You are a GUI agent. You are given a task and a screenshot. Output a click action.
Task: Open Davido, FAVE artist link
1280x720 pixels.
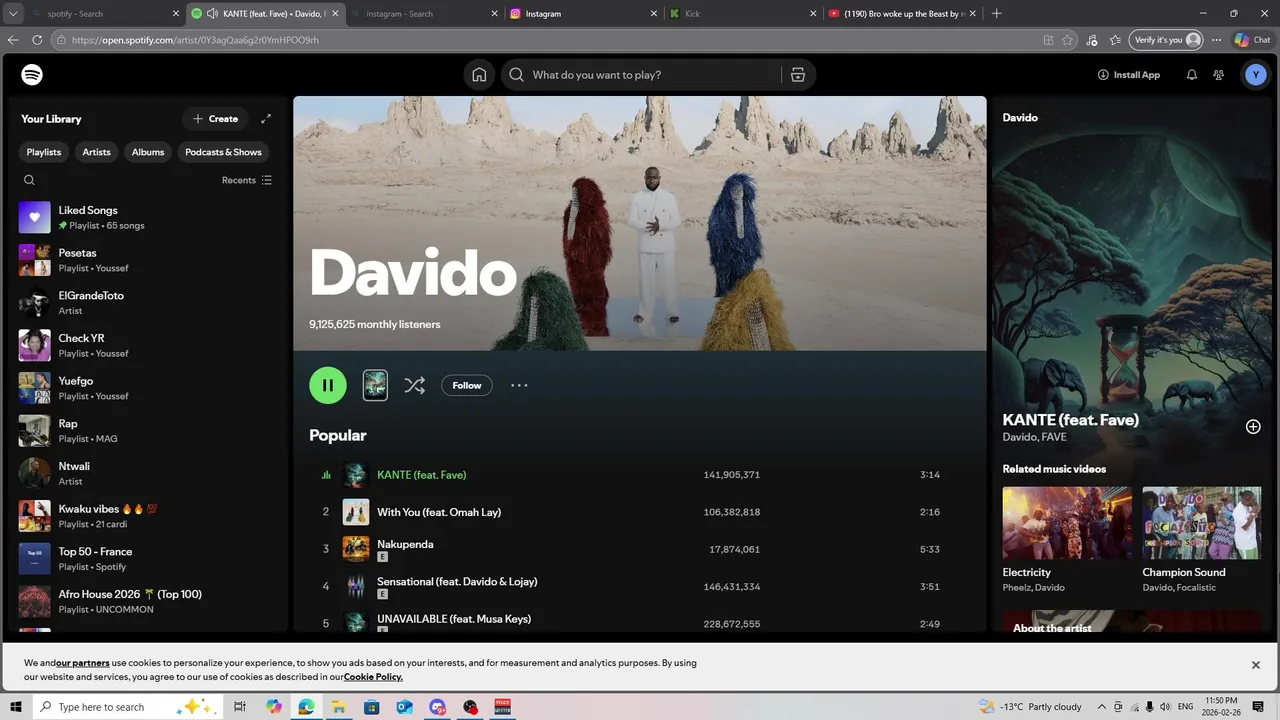pyautogui.click(x=1034, y=437)
